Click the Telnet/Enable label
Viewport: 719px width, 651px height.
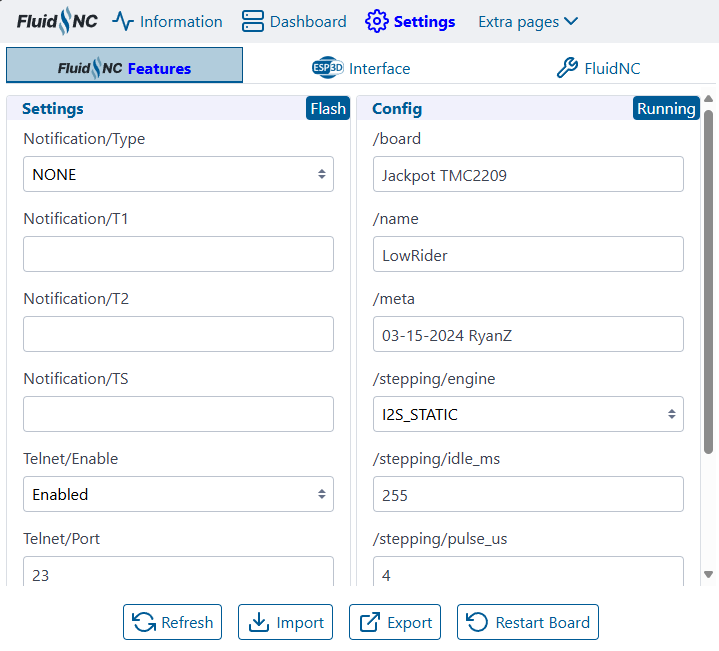(x=71, y=458)
